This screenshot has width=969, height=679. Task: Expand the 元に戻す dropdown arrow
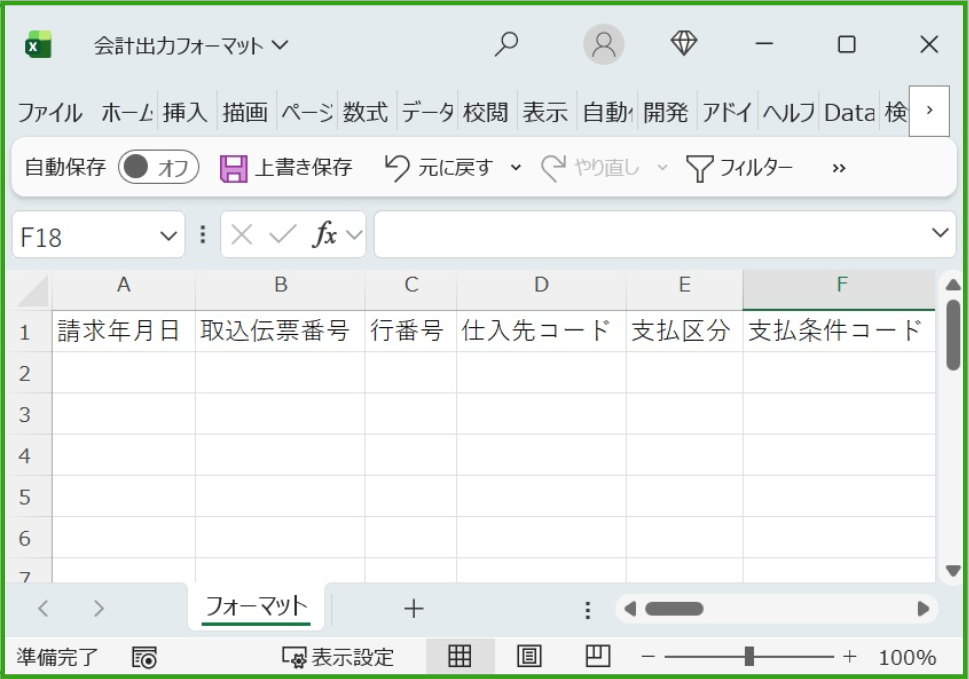[x=517, y=167]
